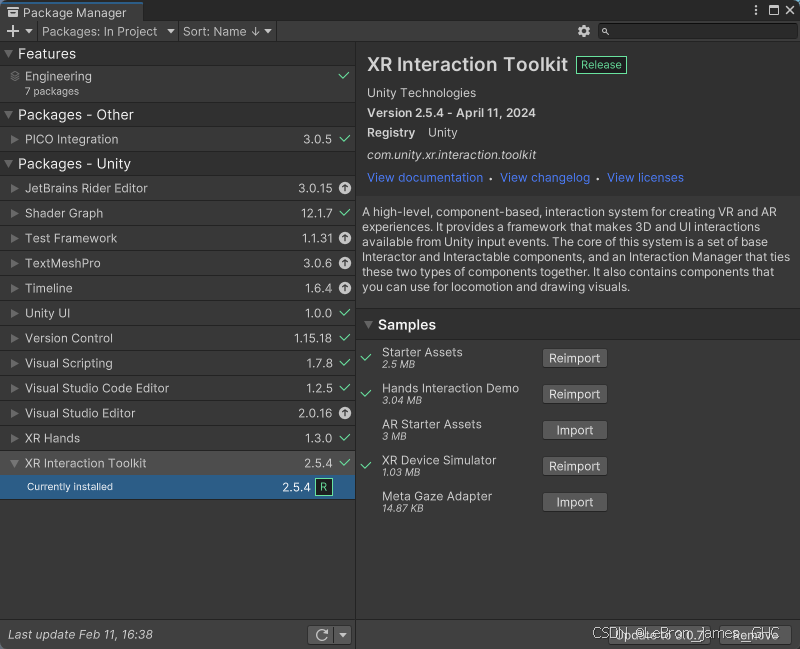Click the update icon next to Visual Studio Editor
Viewport: 800px width, 649px height.
(345, 413)
